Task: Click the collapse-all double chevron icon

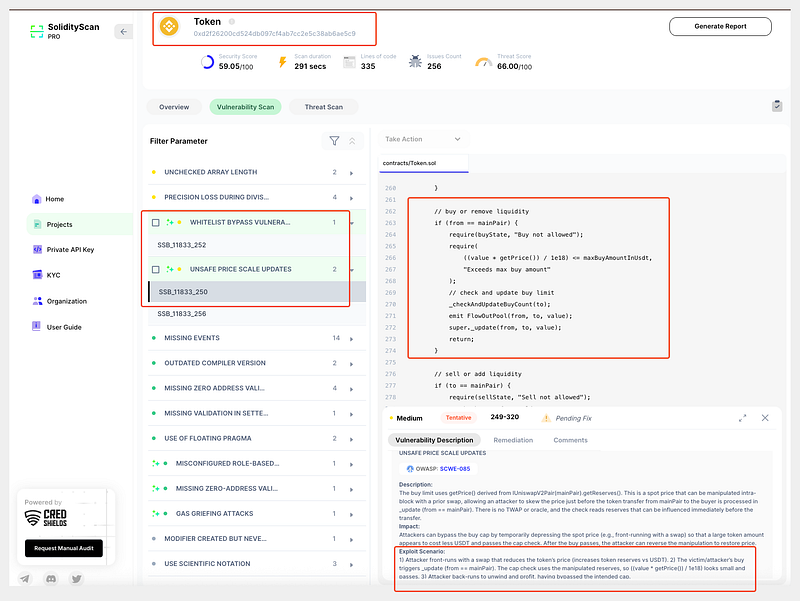Action: pyautogui.click(x=352, y=141)
